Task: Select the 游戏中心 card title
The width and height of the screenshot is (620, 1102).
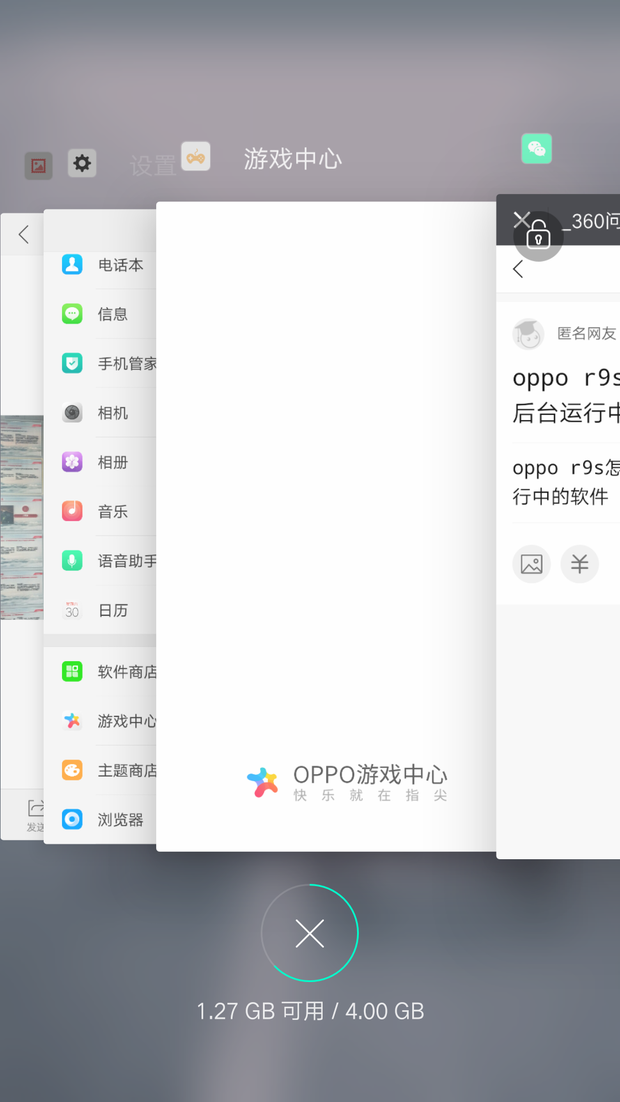Action: (x=293, y=160)
